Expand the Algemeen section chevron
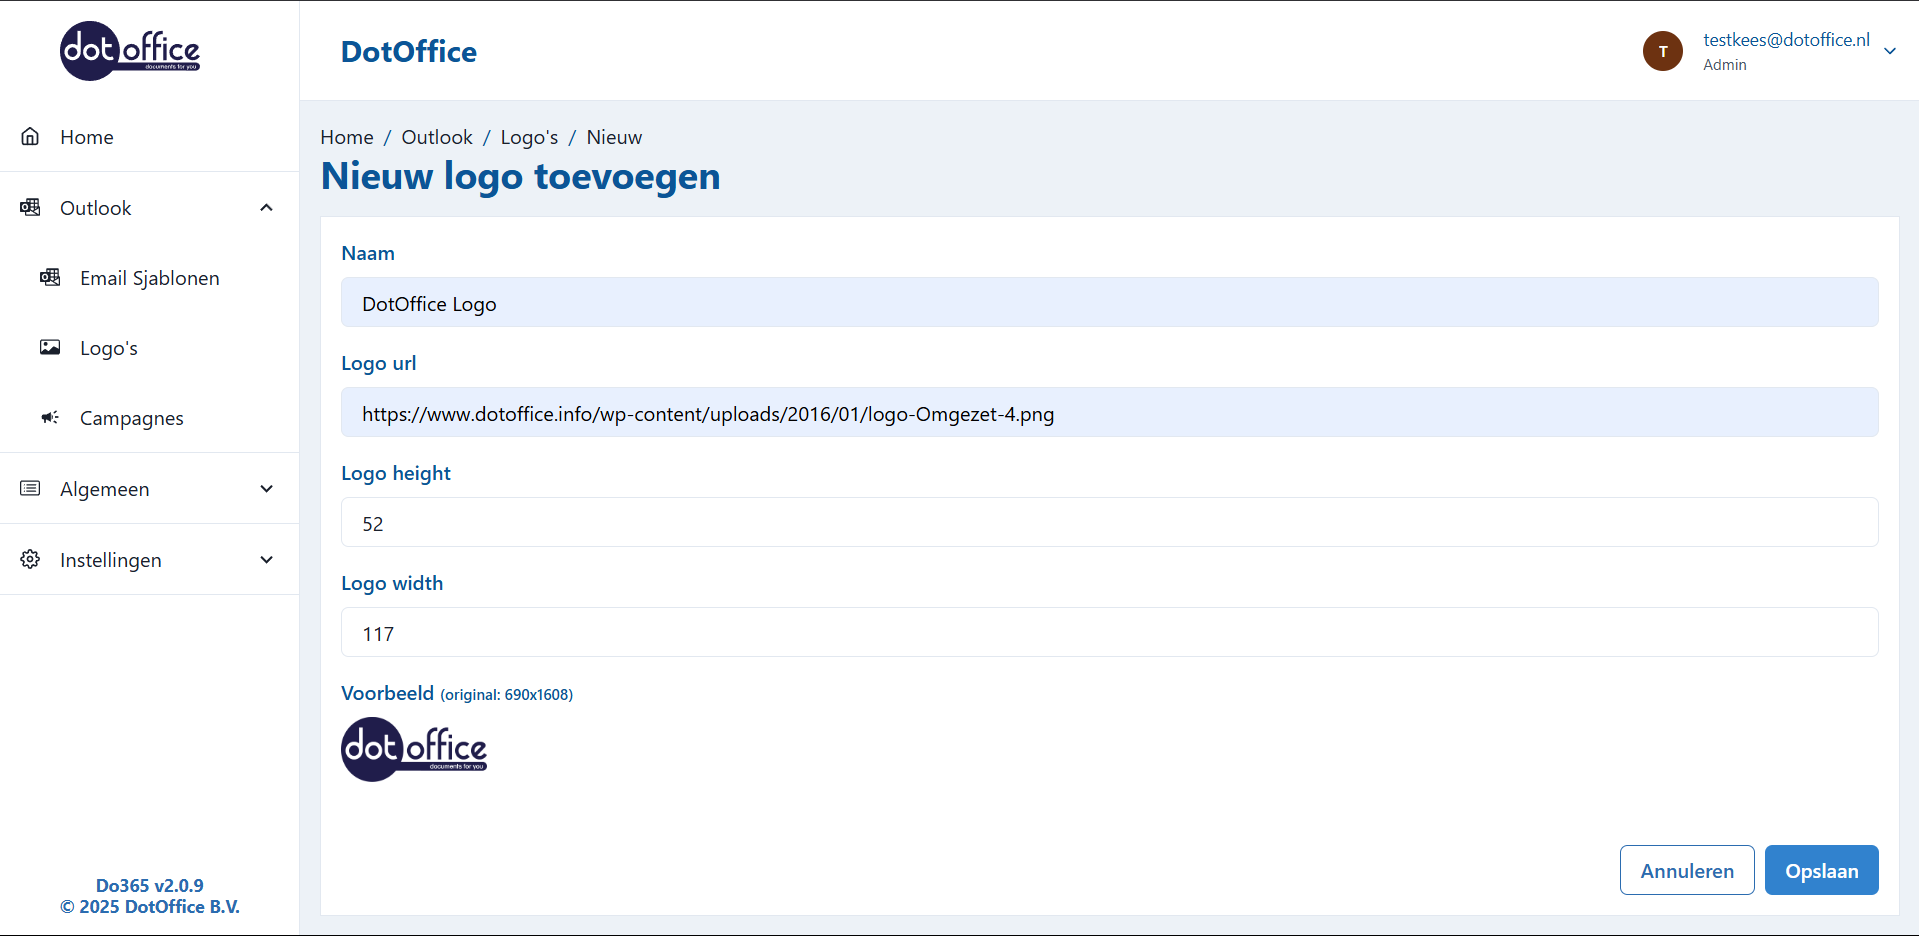The image size is (1919, 936). coord(266,489)
